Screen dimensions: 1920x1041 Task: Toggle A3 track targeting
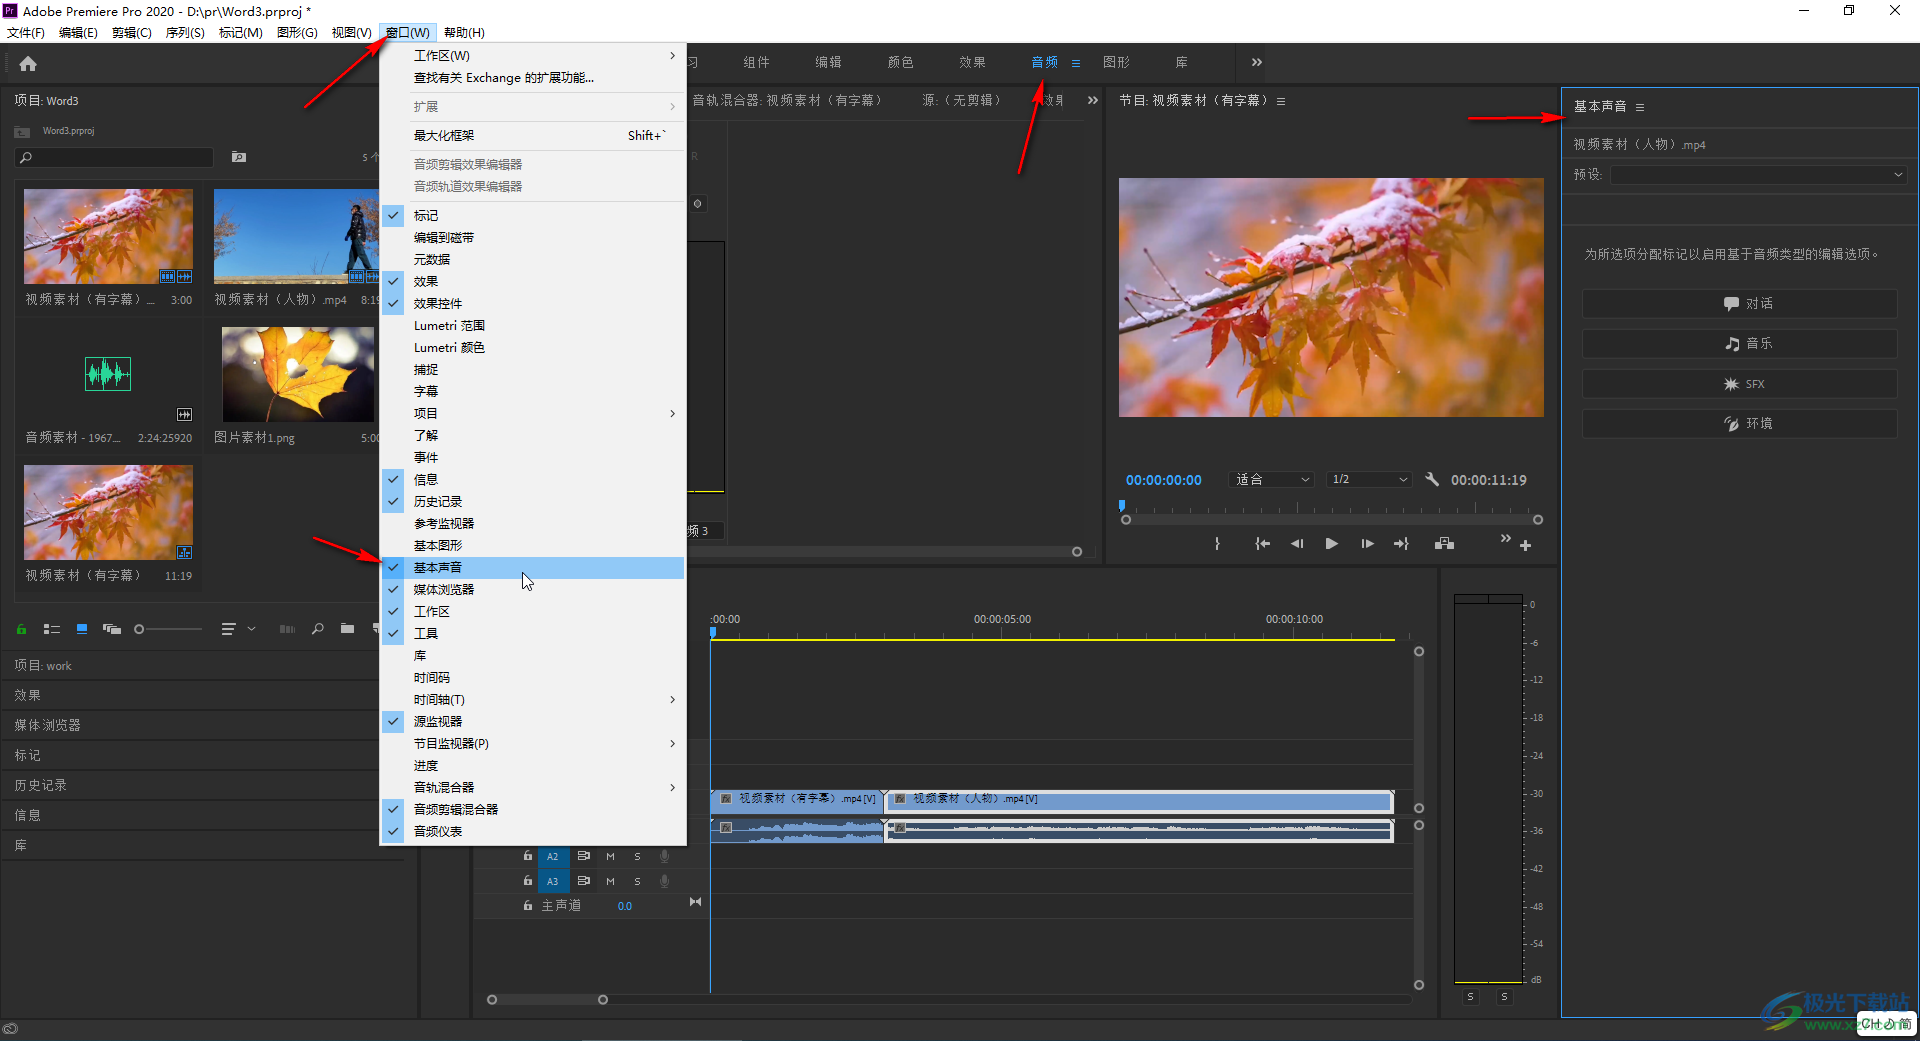point(552,882)
